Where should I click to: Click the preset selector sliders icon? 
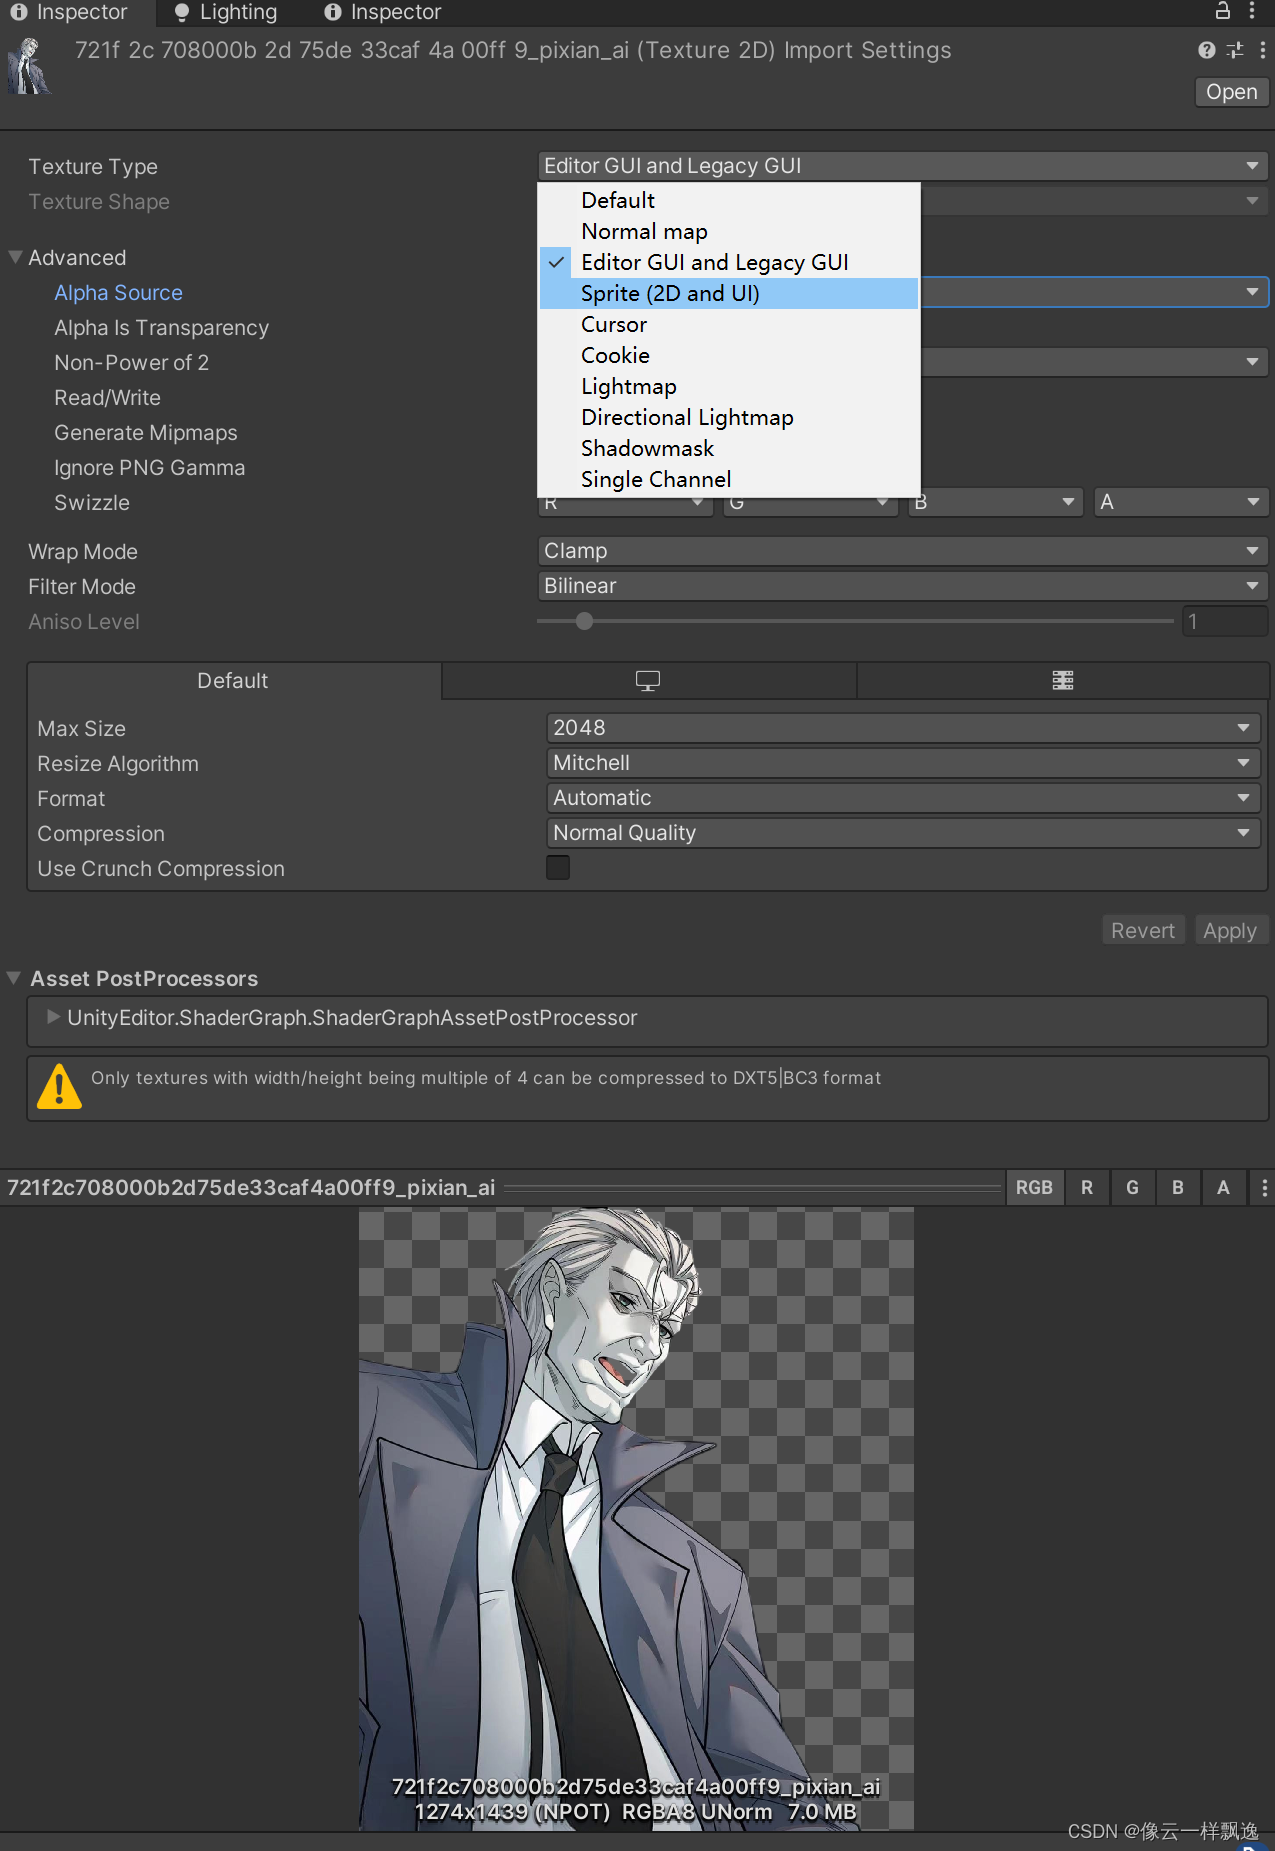coord(1235,50)
